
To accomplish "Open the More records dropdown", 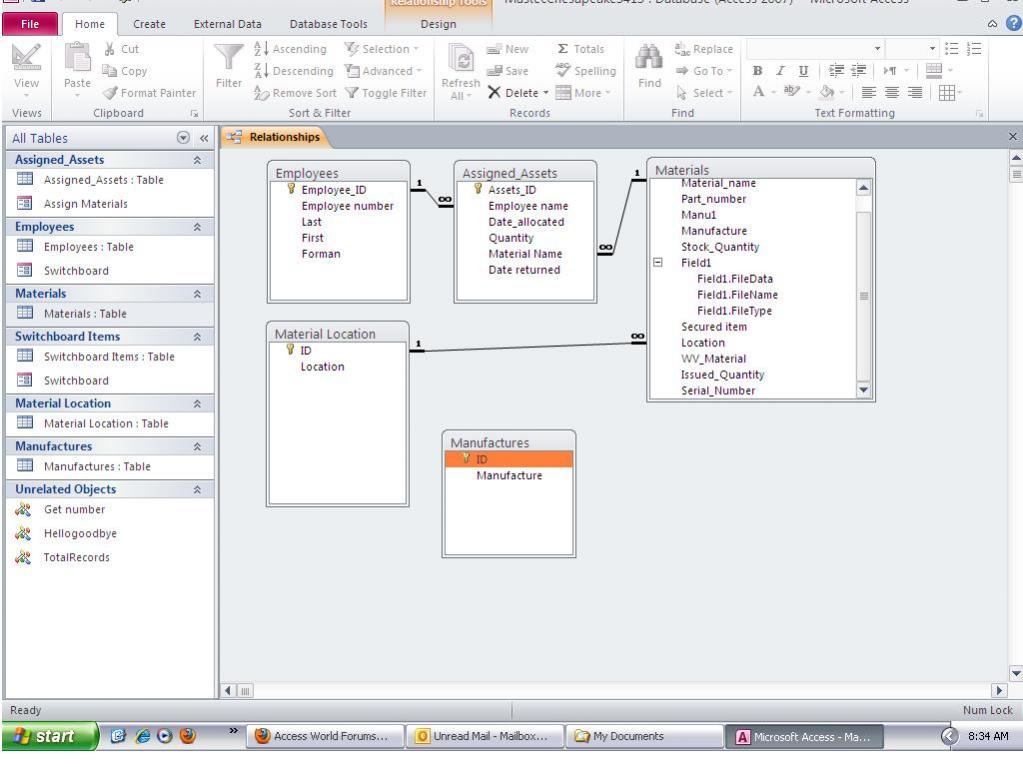I will pos(583,93).
